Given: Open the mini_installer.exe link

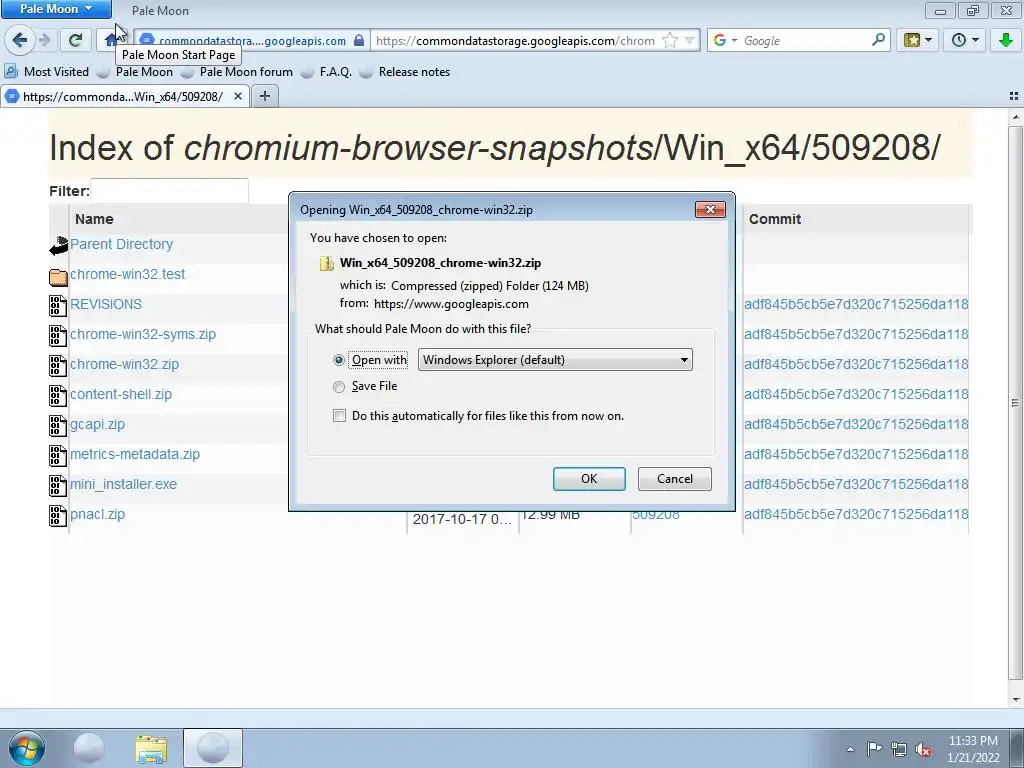Looking at the screenshot, I should click(123, 485).
